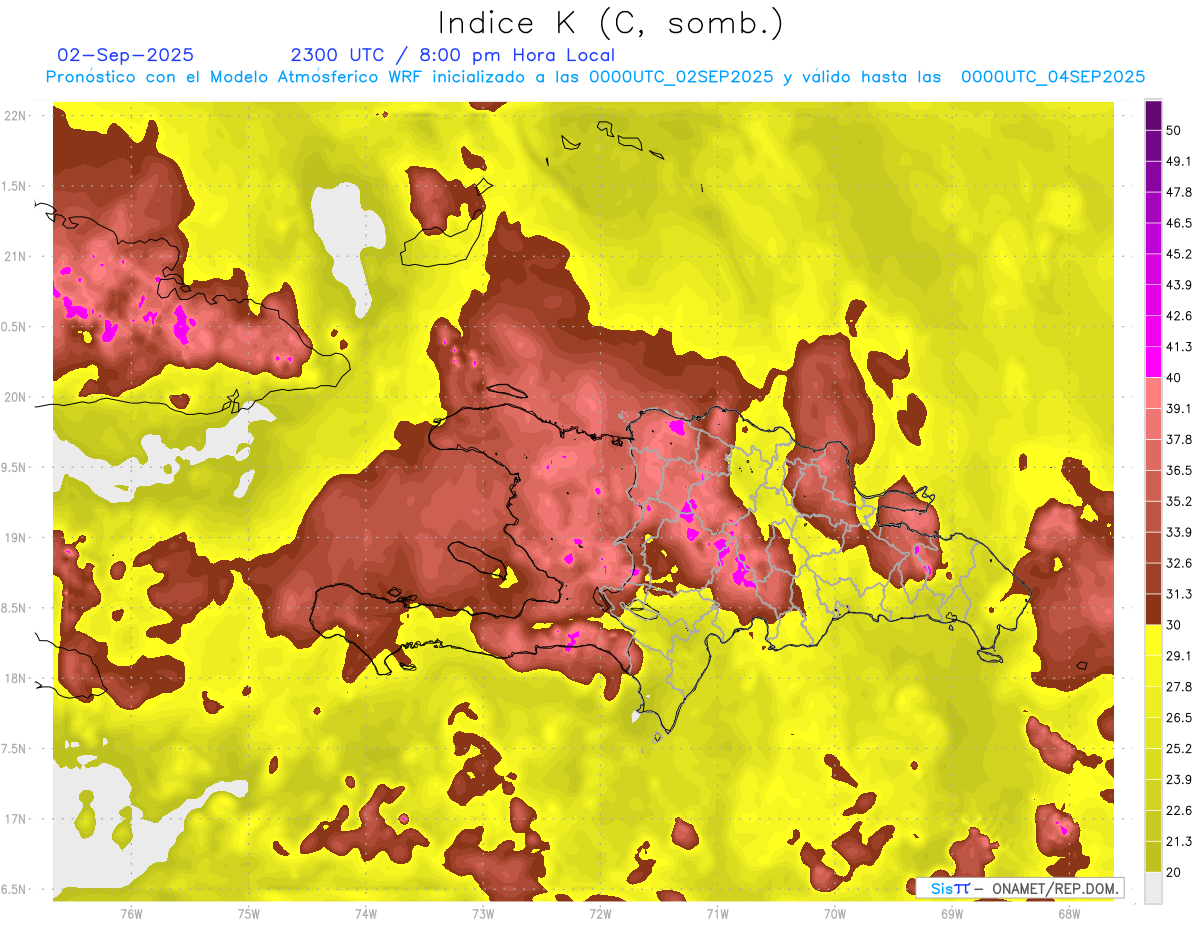Click the '42.6' colorbar value
Viewport: 1200px width, 927px height.
coord(1178,316)
